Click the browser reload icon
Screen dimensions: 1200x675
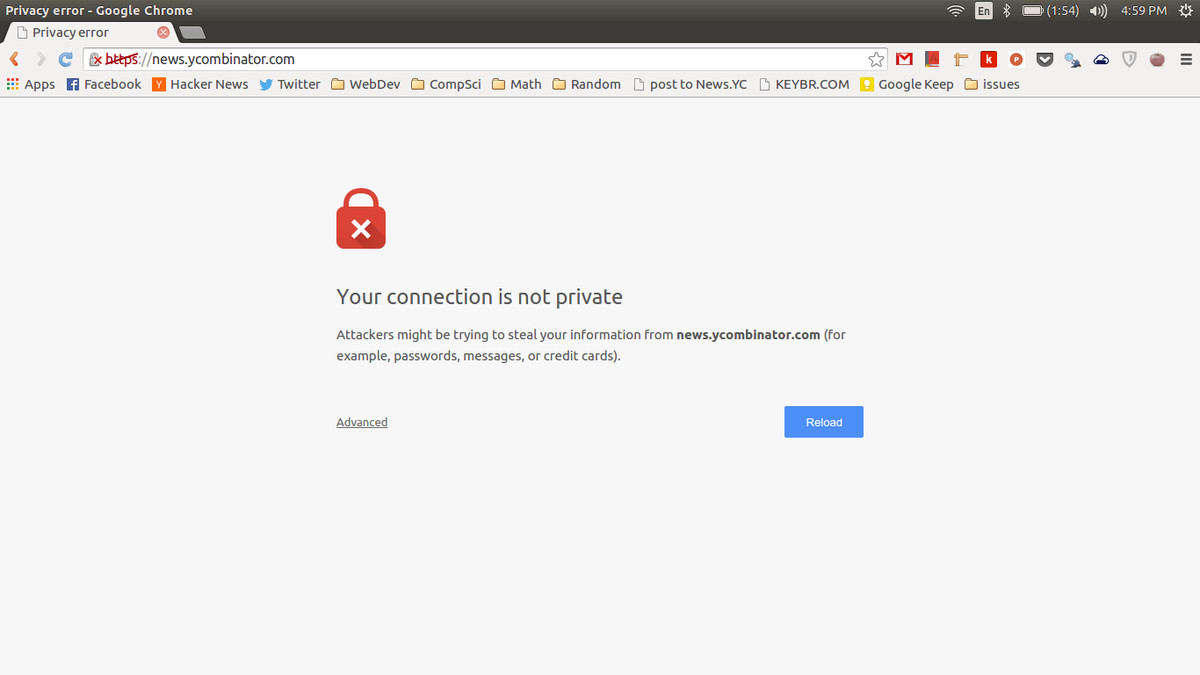coord(66,59)
